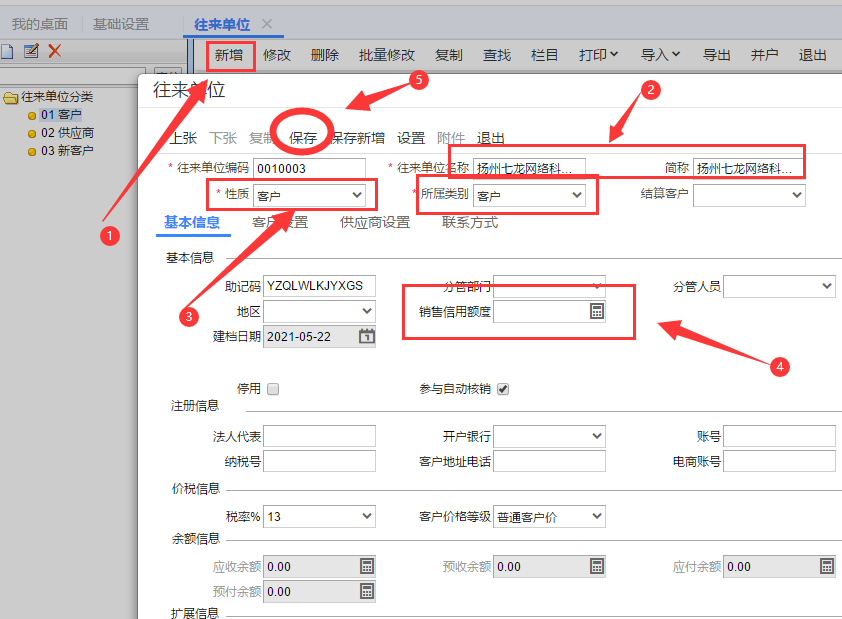Select the 基本信息 tab
Screen dimensions: 842x619
(x=192, y=222)
